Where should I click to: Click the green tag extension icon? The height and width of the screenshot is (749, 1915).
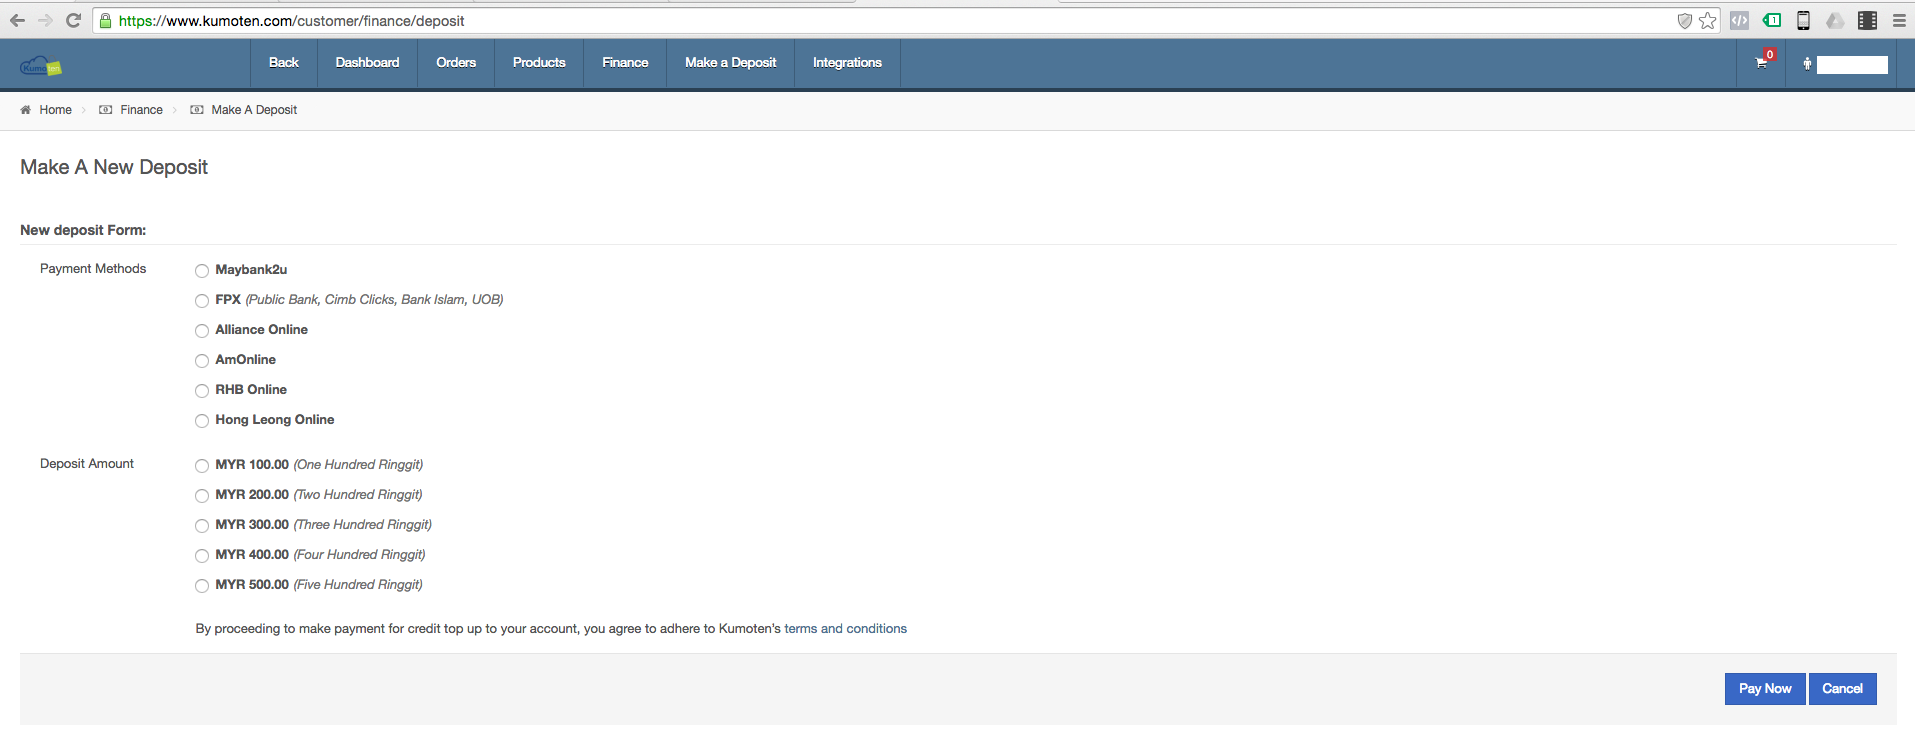[1772, 20]
